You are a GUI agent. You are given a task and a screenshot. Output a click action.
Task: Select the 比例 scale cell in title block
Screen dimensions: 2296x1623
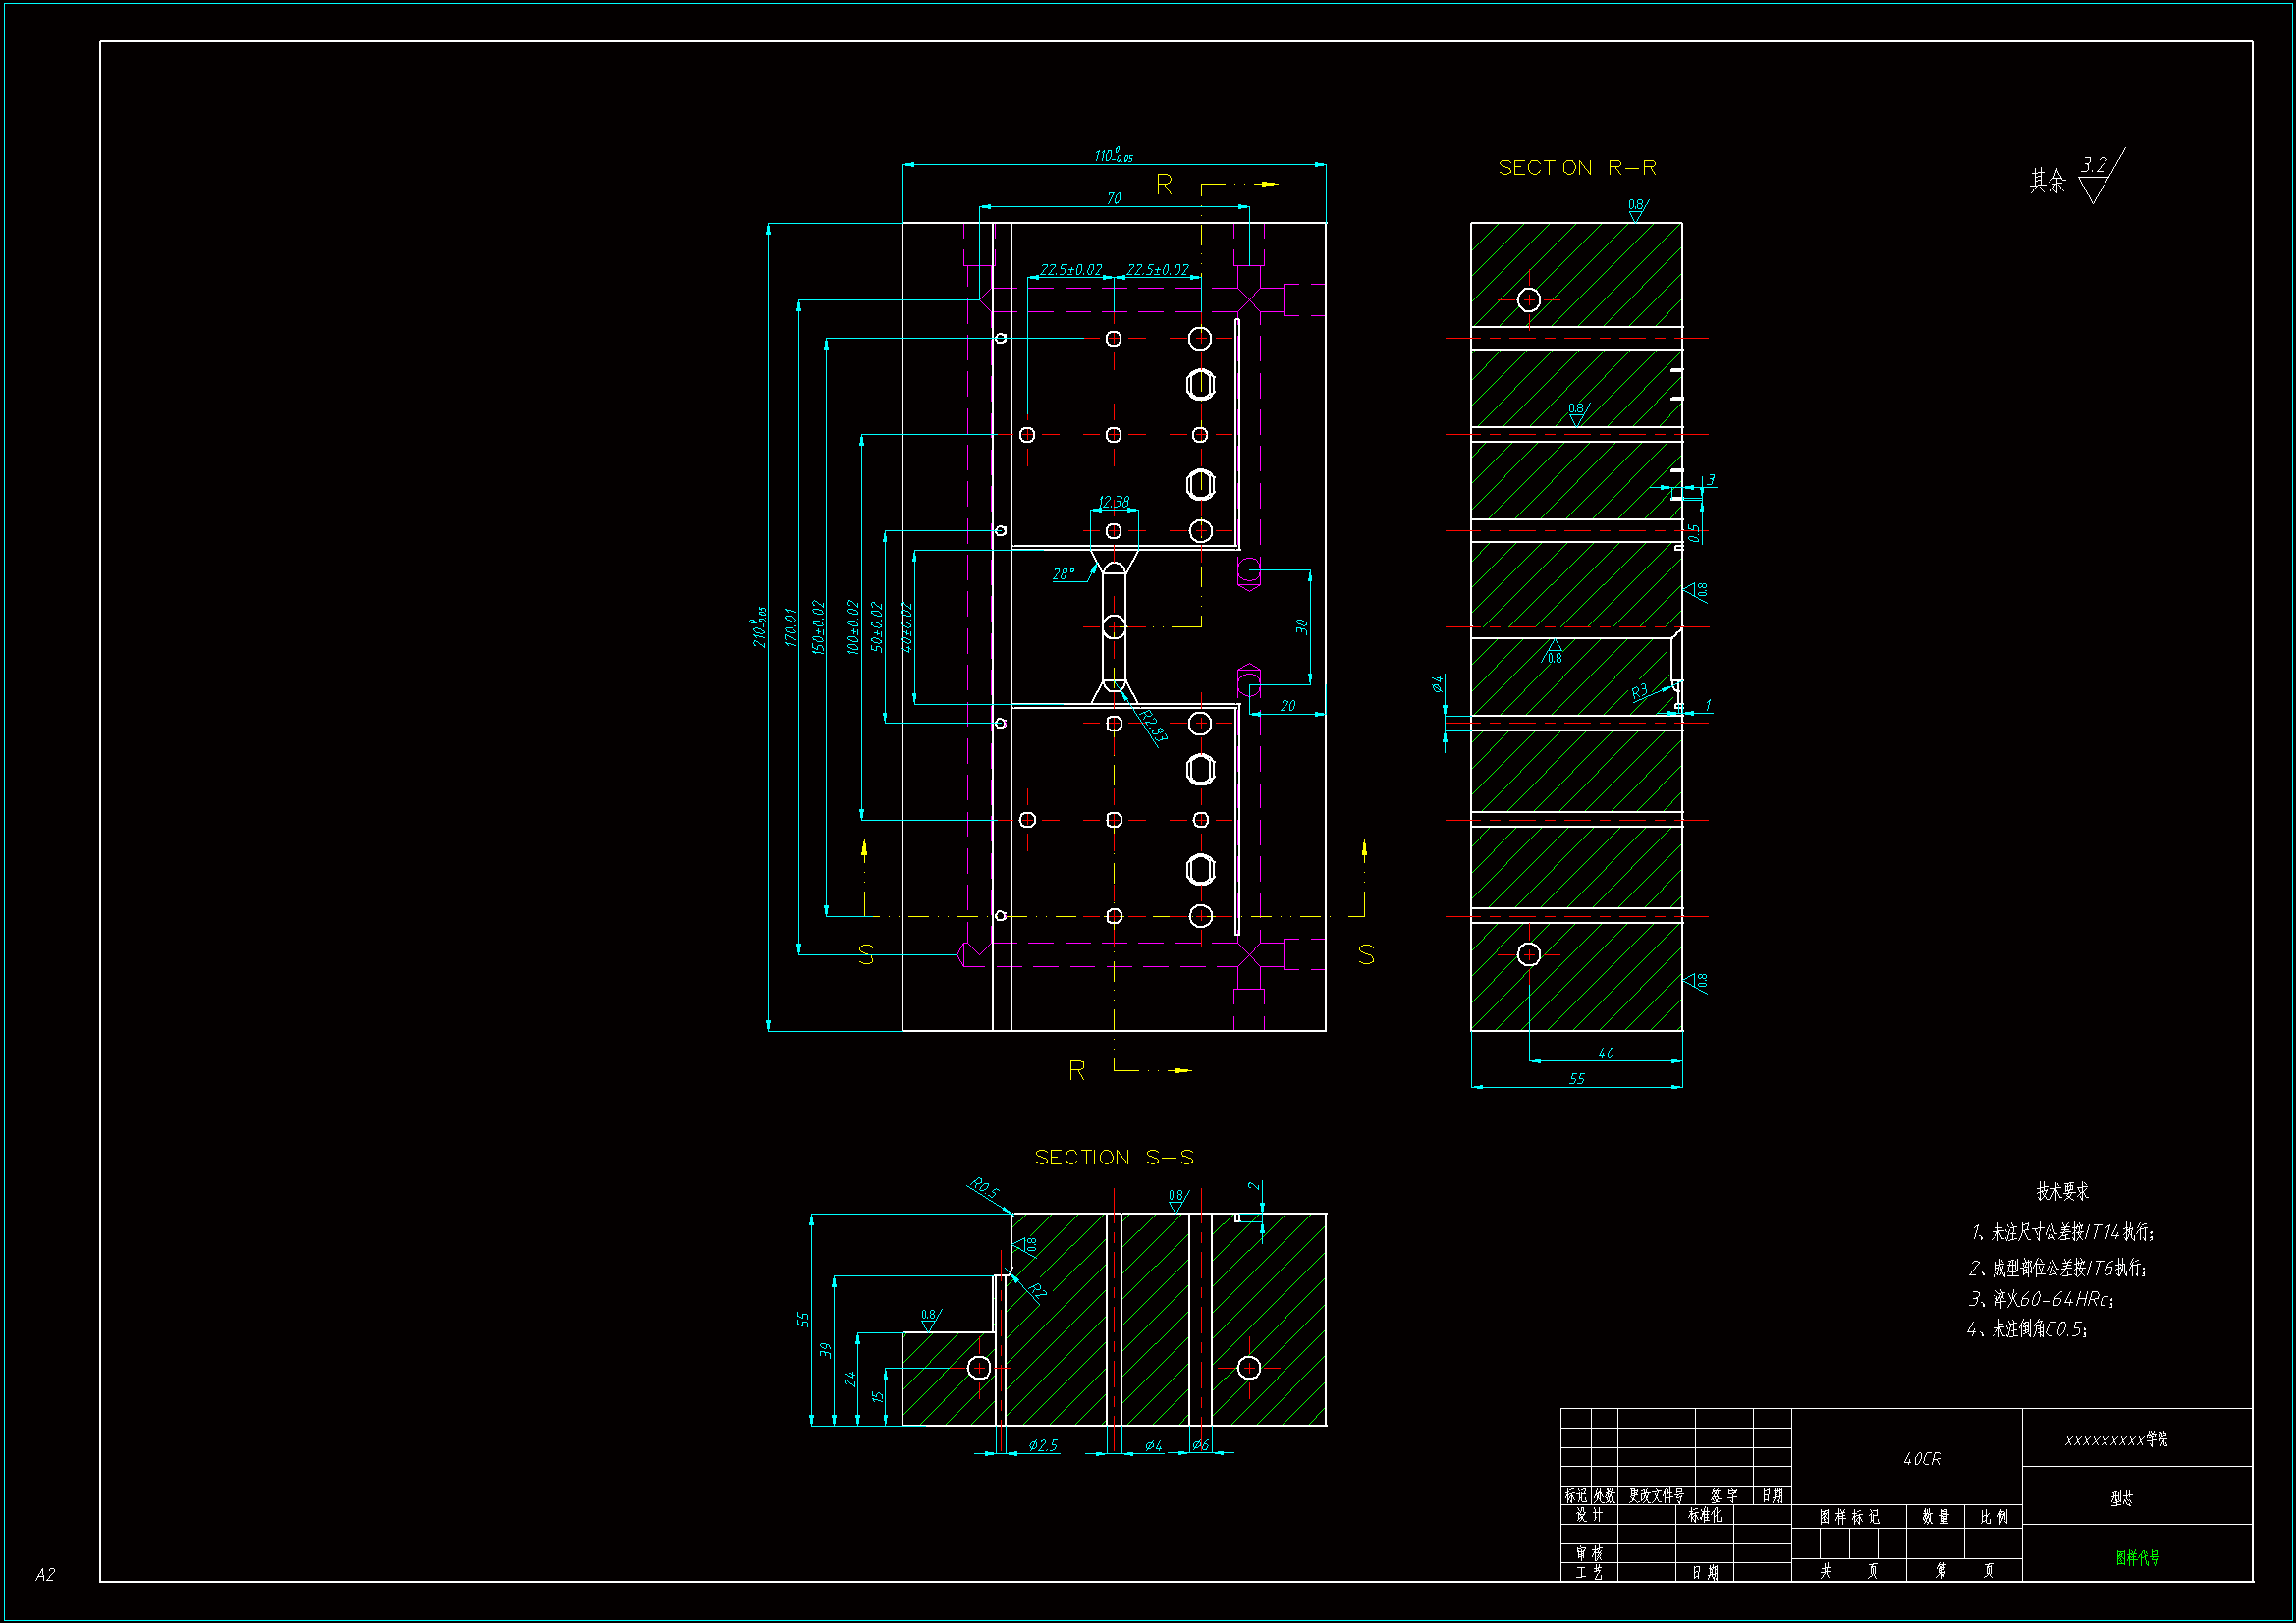(1993, 1517)
